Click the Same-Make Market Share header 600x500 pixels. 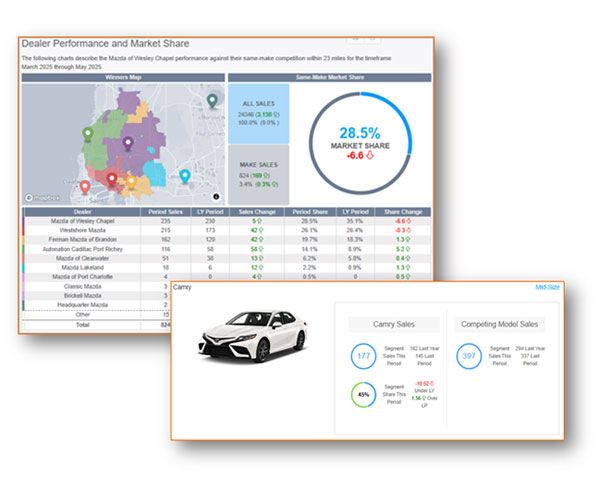pos(330,77)
